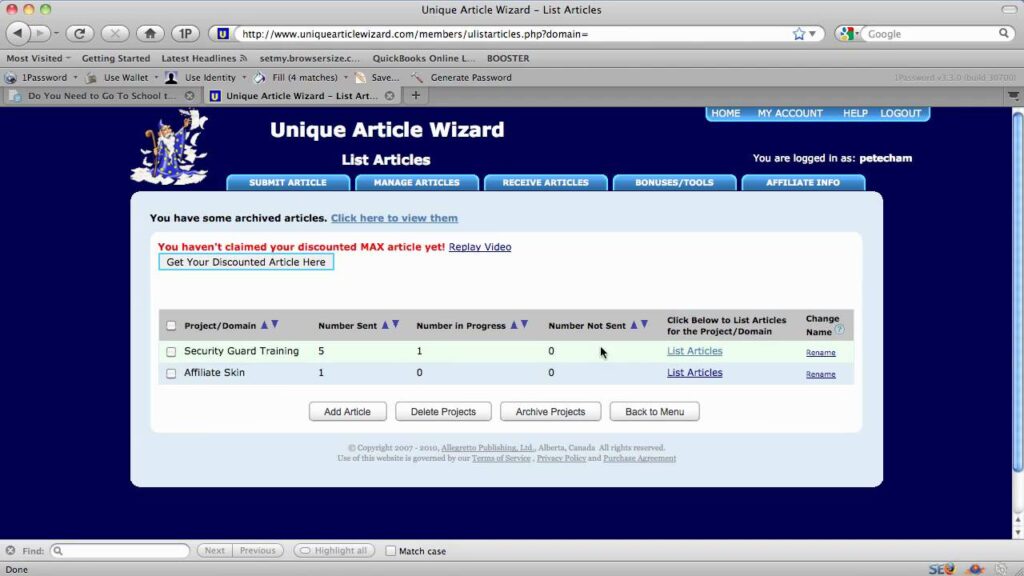This screenshot has width=1024, height=576.
Task: Sort Project/Domain descending with down arrow
Action: [x=275, y=325]
